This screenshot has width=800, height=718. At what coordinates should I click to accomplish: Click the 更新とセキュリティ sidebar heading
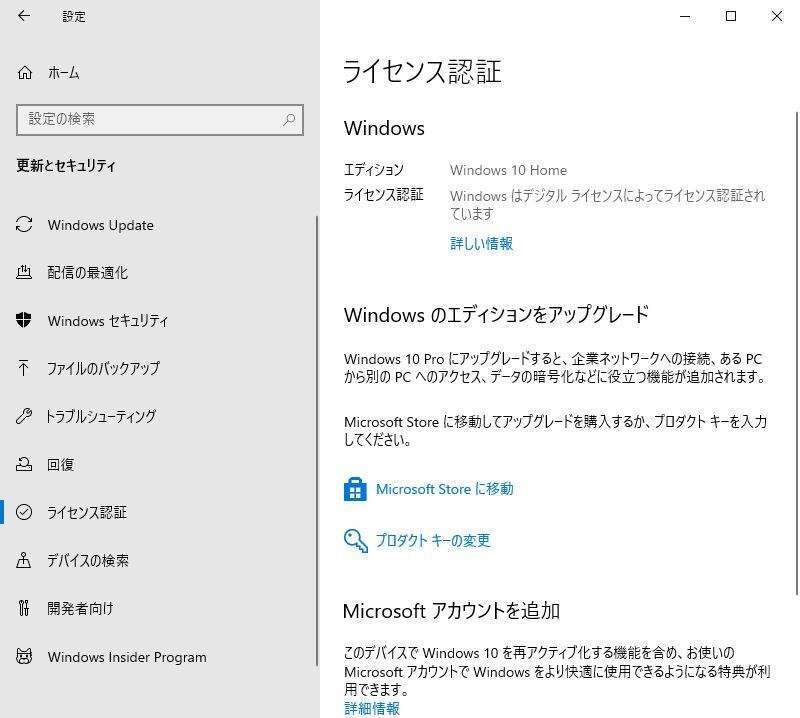tap(66, 165)
